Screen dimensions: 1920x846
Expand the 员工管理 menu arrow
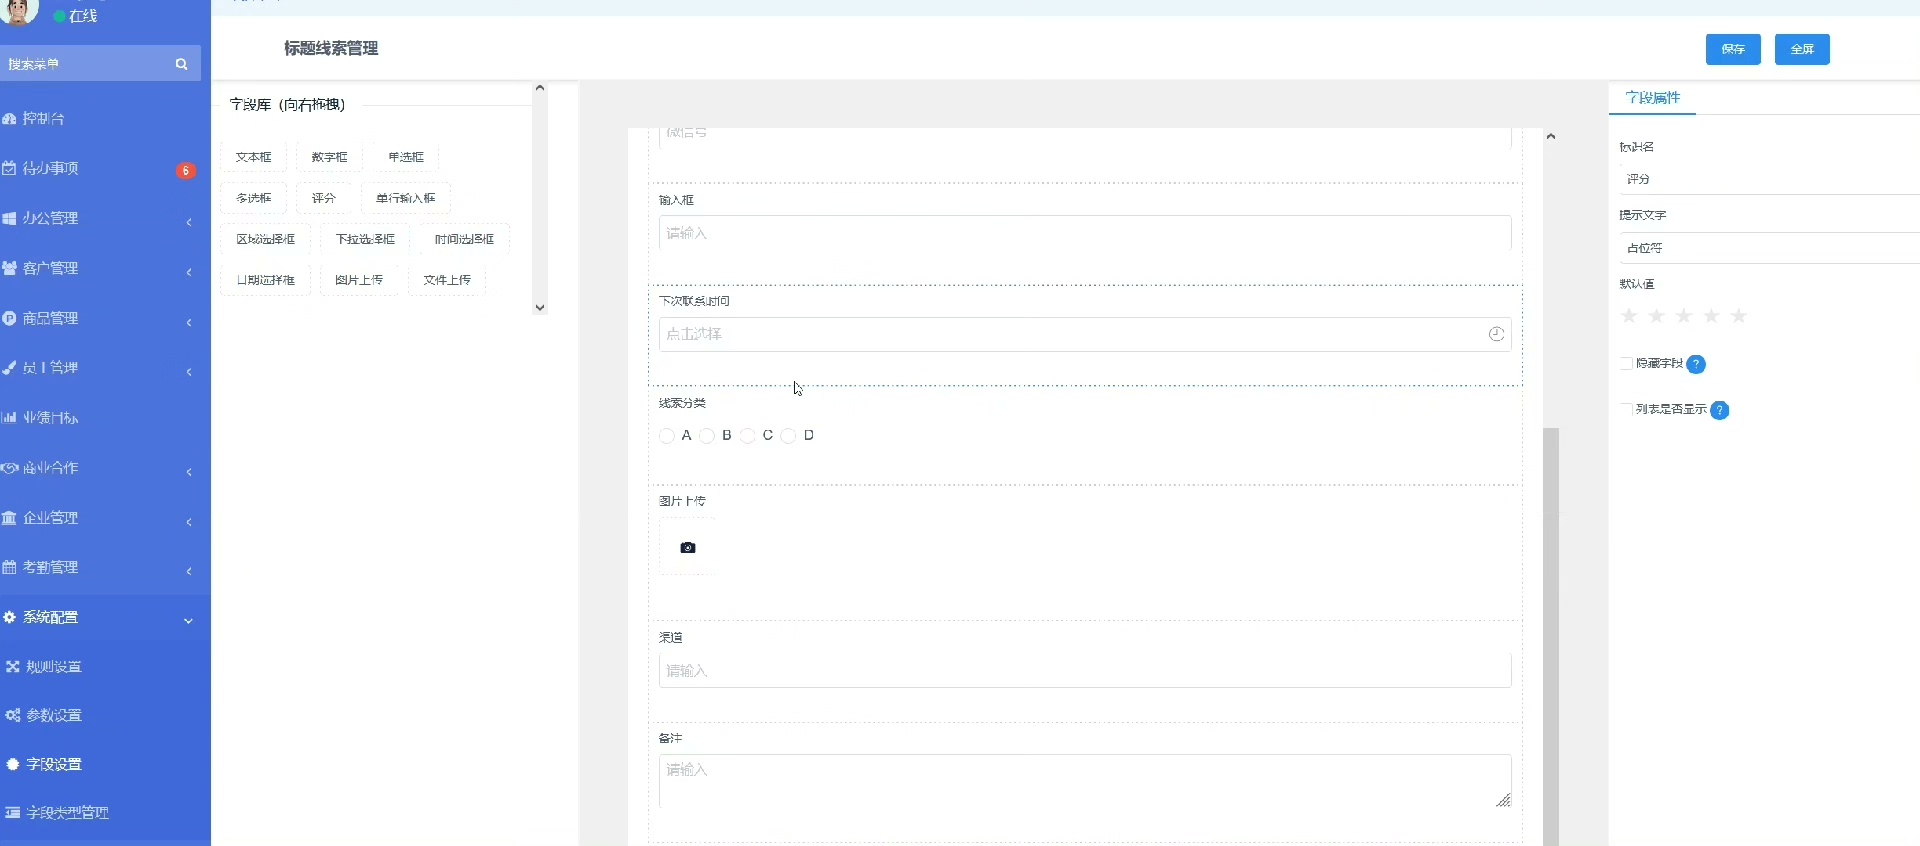[x=189, y=372]
